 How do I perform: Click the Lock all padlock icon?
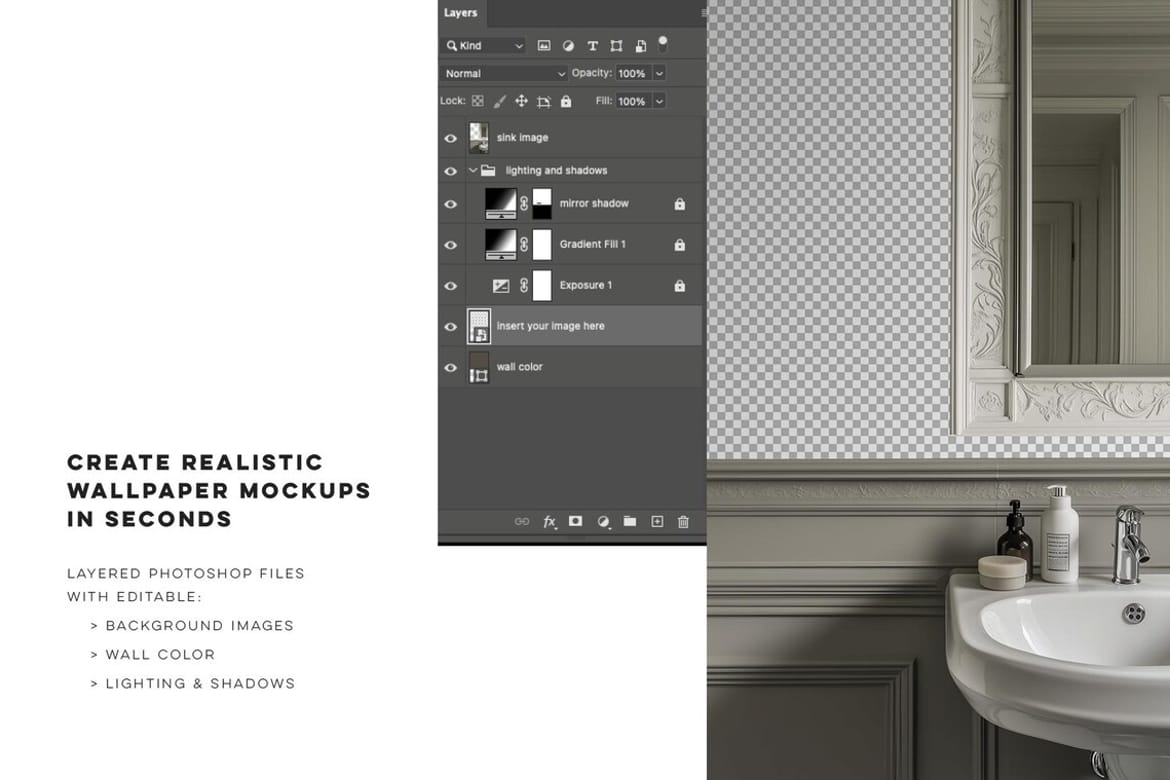(x=566, y=101)
